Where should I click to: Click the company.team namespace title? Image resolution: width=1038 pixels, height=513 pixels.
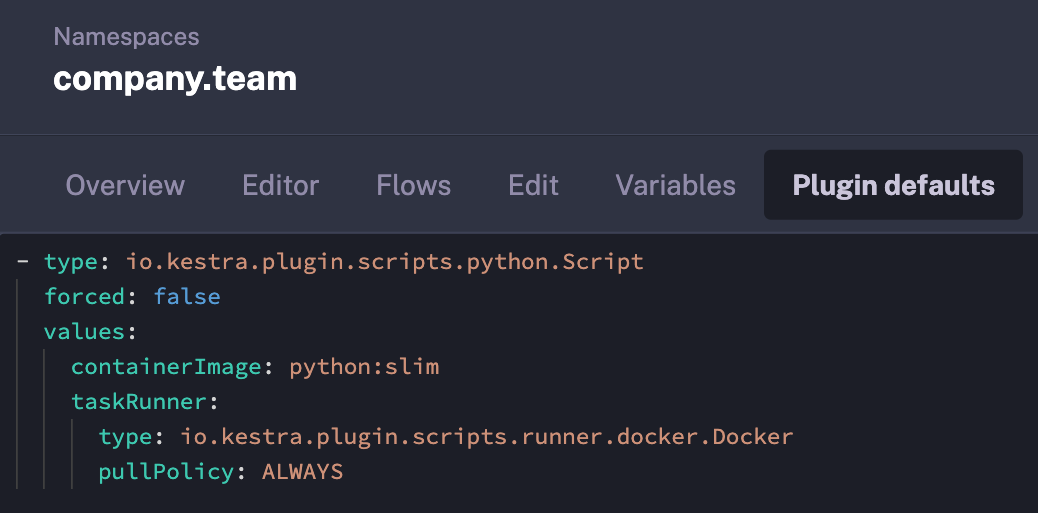point(175,78)
